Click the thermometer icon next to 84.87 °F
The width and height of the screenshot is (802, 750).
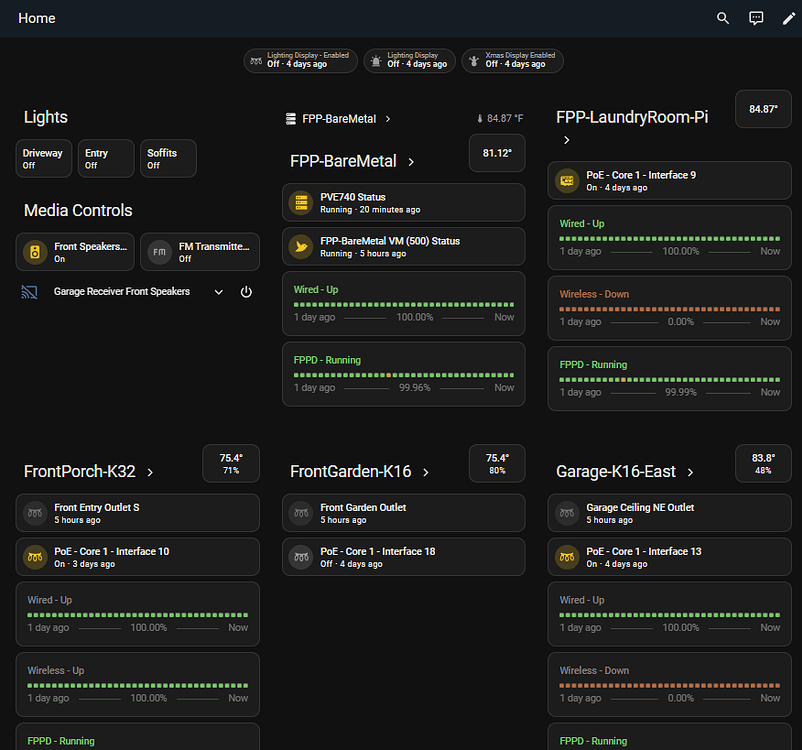(483, 117)
